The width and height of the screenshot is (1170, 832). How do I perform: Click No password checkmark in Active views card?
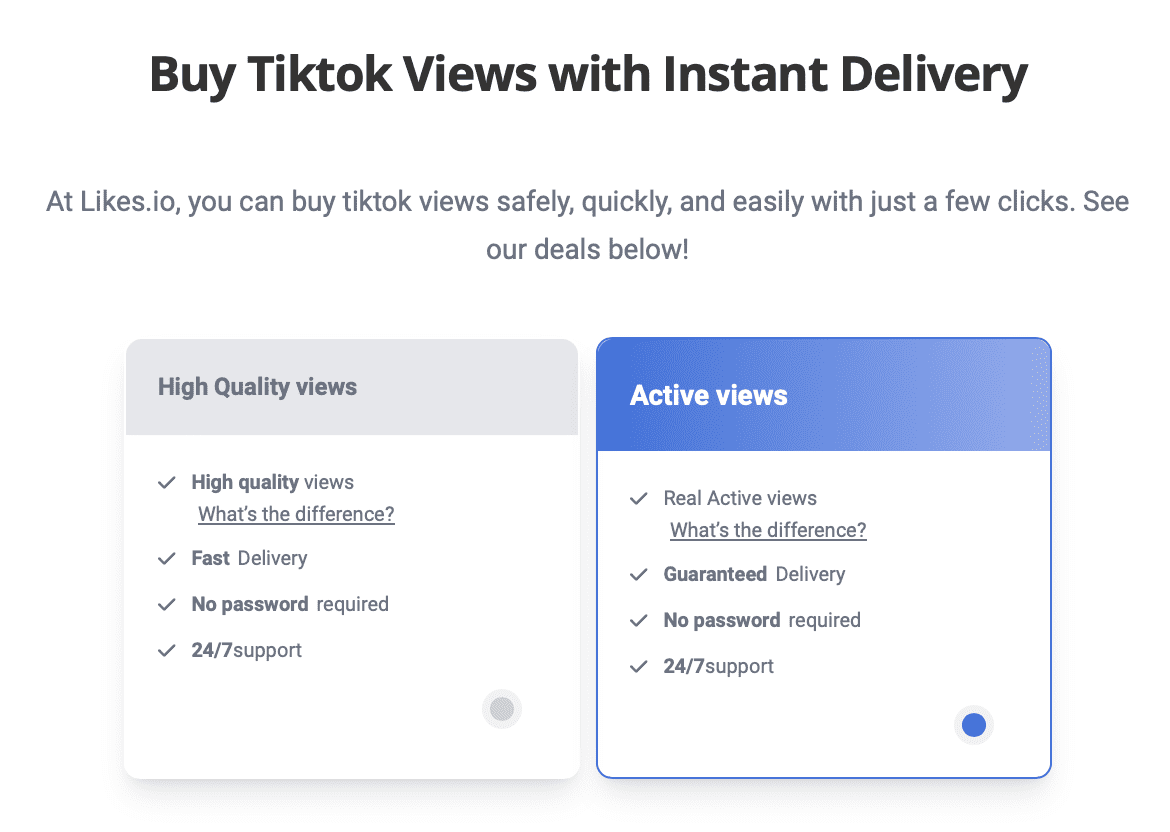[639, 621]
